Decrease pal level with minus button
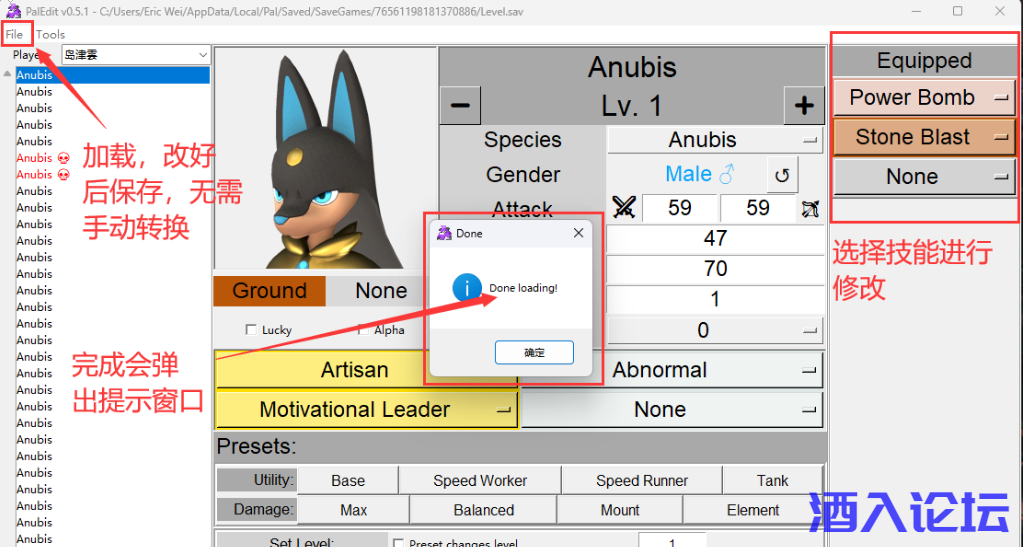 460,105
